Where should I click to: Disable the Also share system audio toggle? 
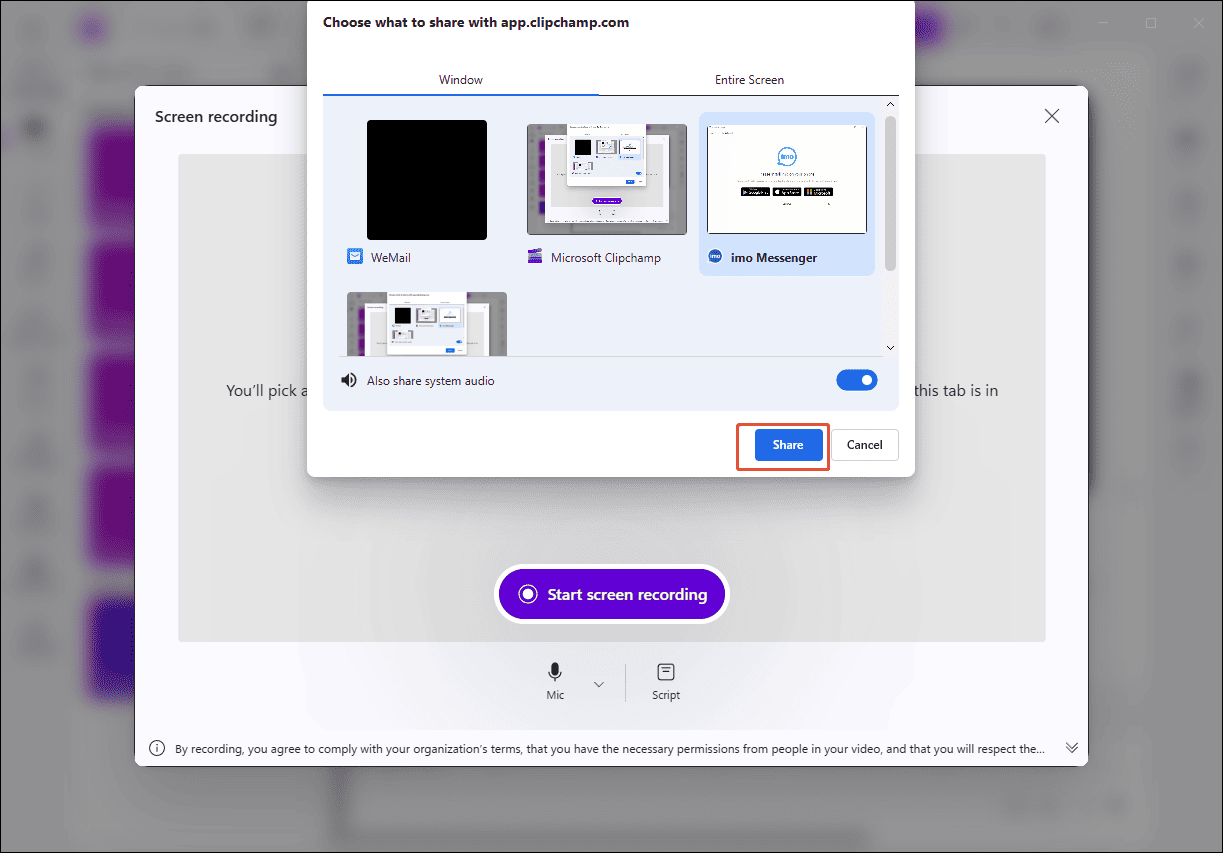pyautogui.click(x=857, y=380)
